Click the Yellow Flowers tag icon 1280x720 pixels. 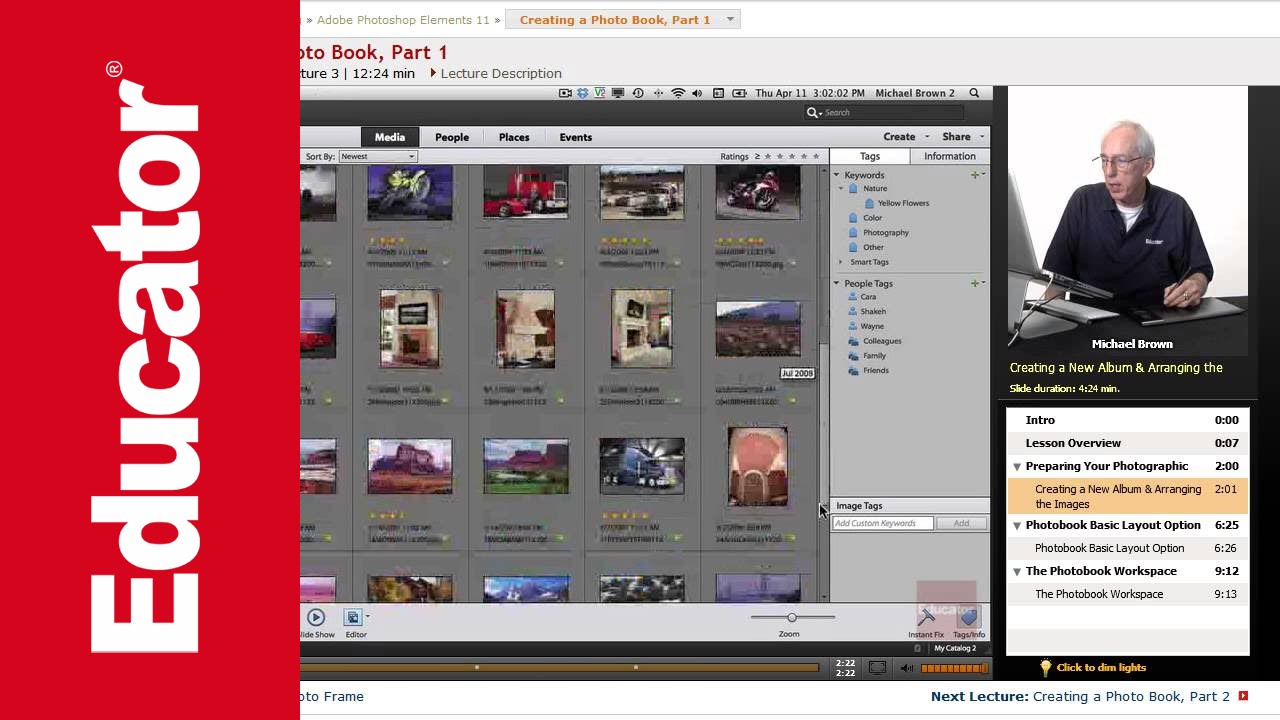coord(869,203)
